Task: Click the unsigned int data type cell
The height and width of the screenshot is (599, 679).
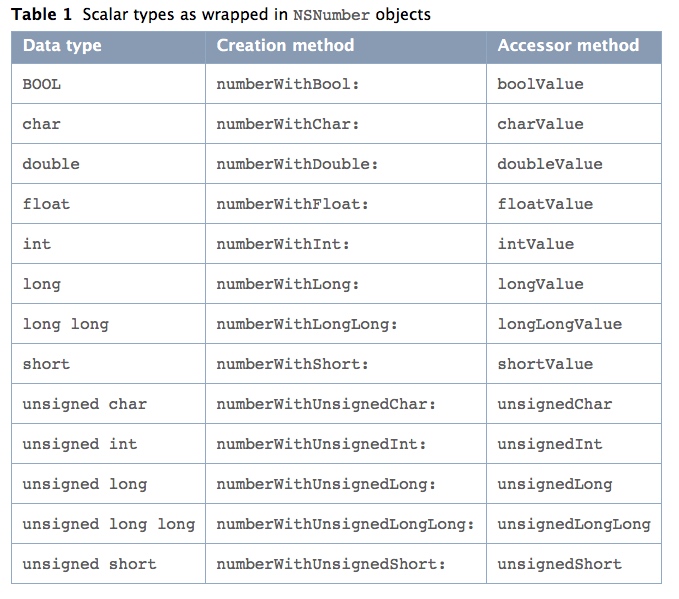Action: [x=108, y=444]
